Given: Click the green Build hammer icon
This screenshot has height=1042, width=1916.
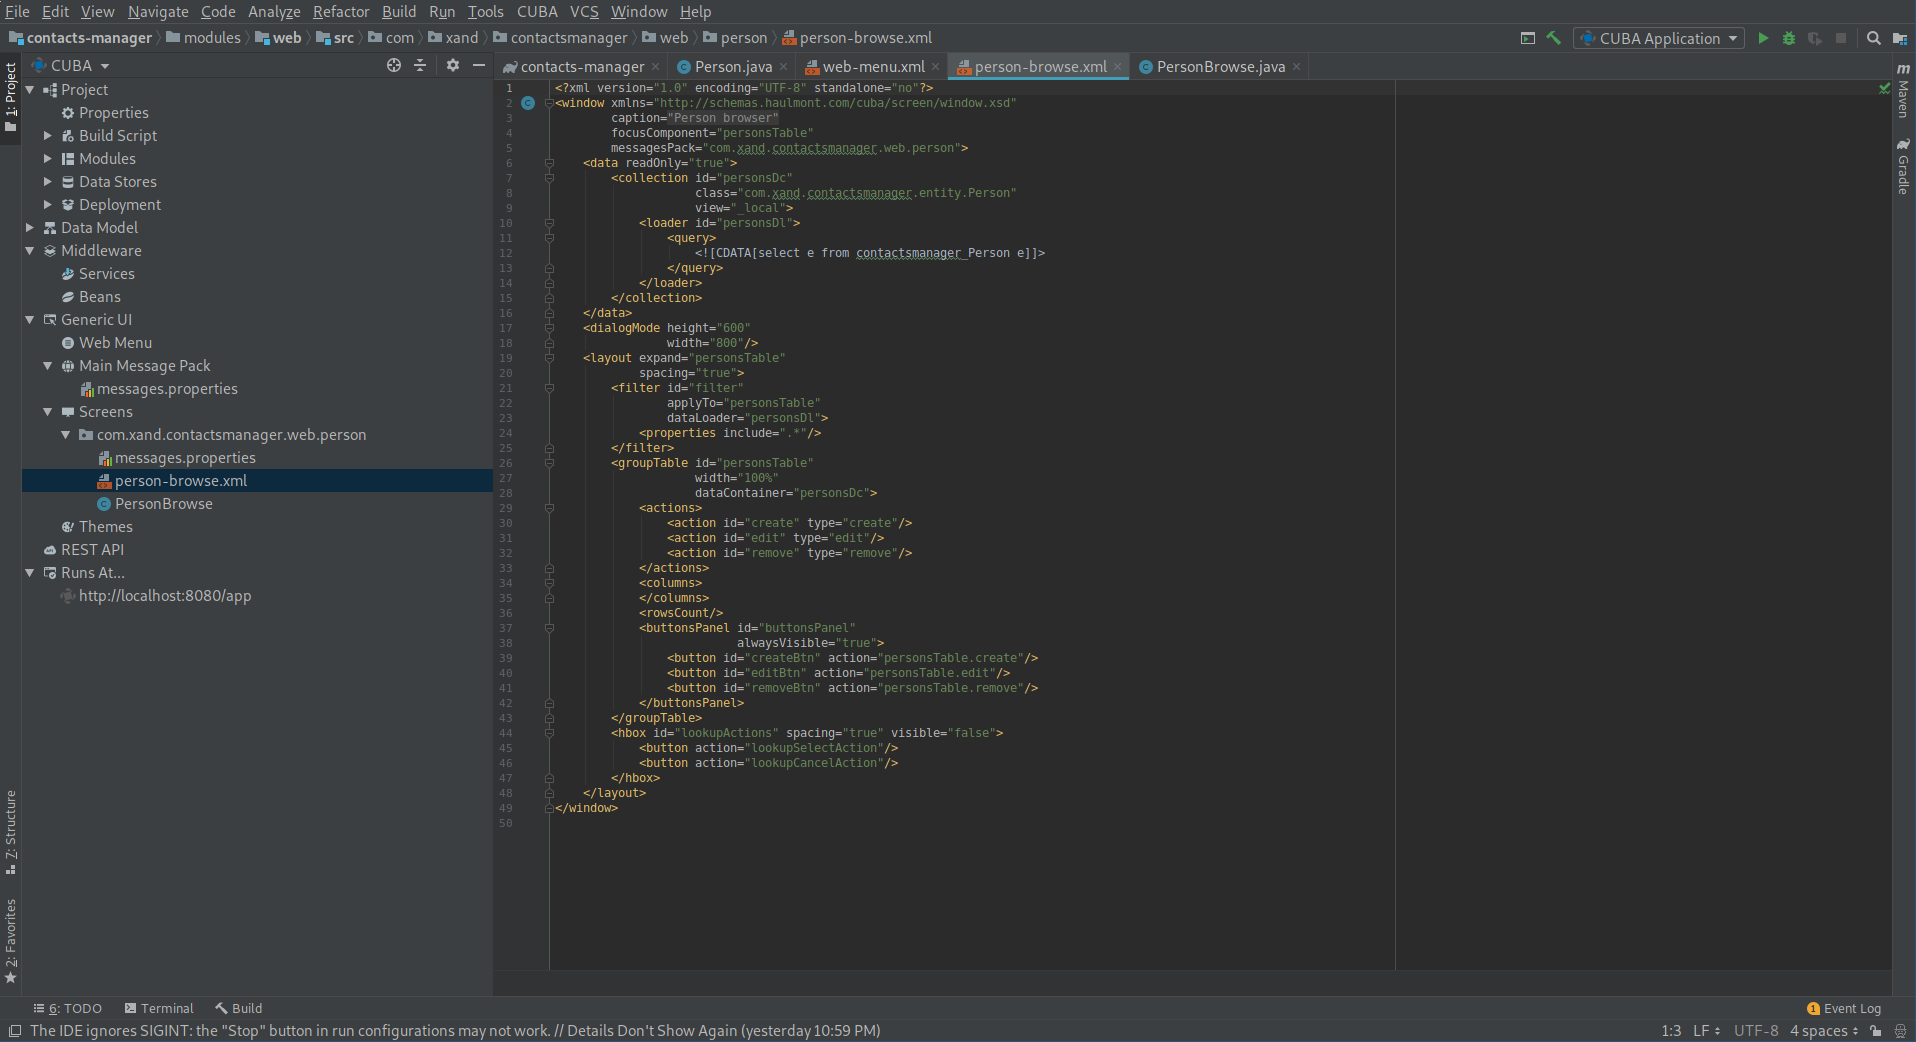Looking at the screenshot, I should [1554, 38].
